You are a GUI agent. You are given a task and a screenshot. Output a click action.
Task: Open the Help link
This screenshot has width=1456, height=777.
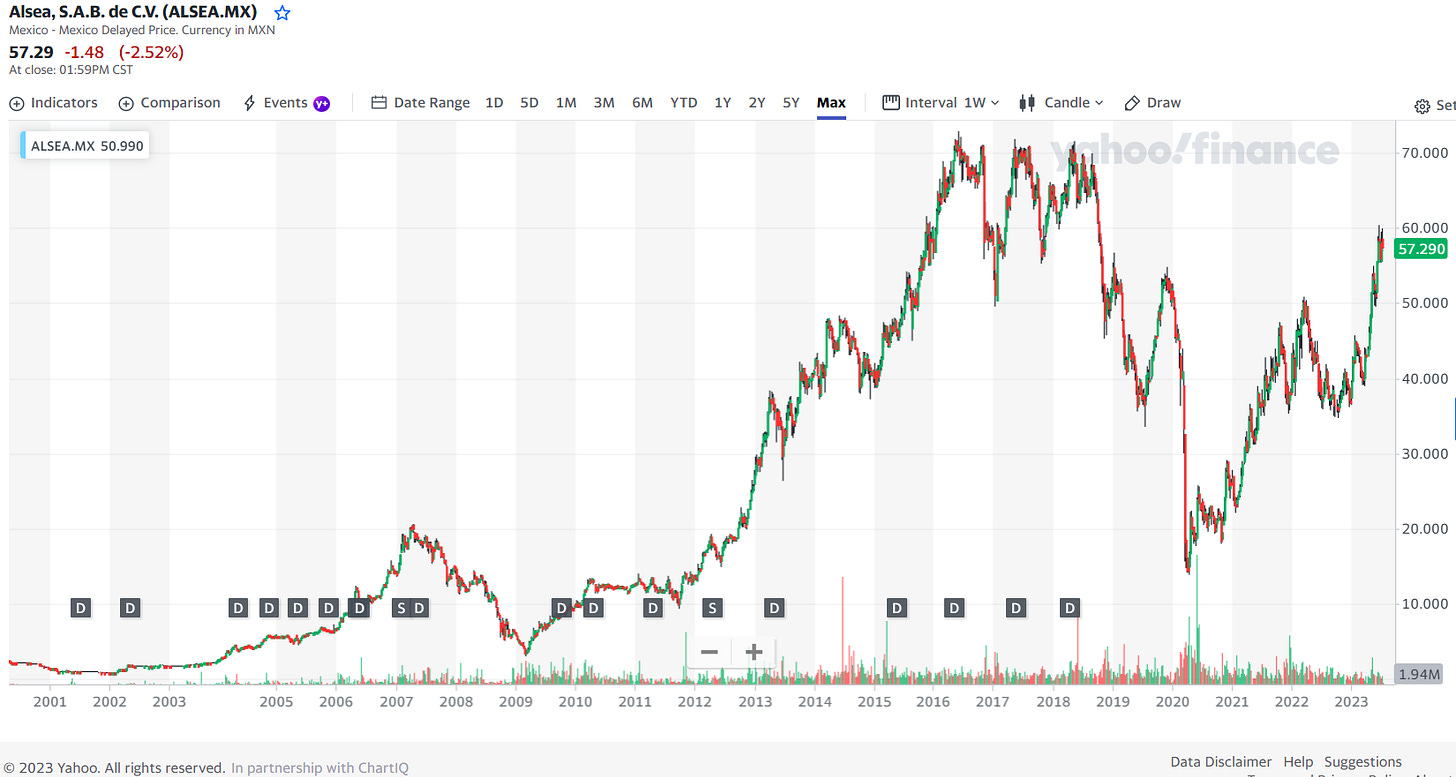coord(1298,762)
